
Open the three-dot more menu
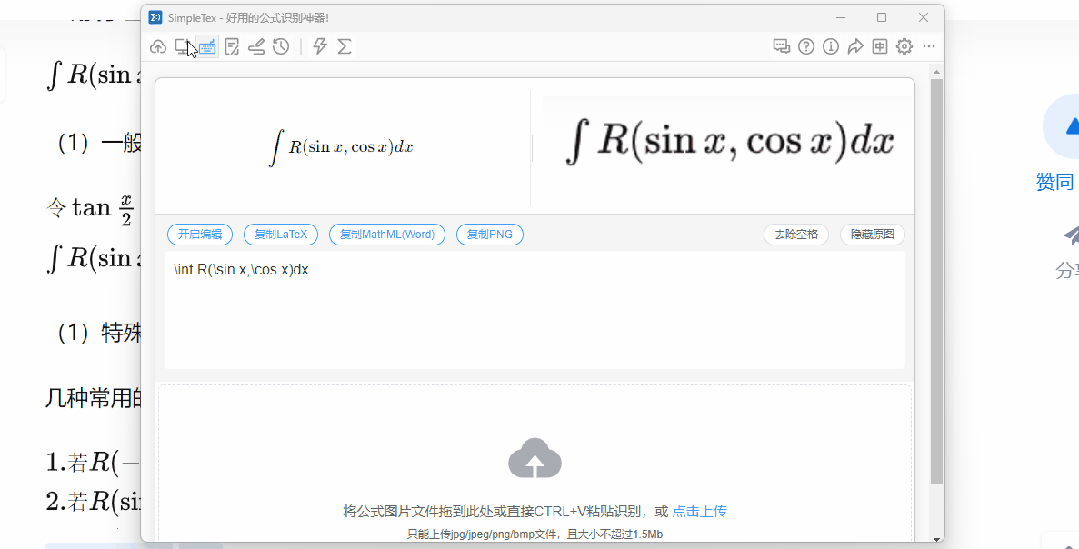(929, 47)
